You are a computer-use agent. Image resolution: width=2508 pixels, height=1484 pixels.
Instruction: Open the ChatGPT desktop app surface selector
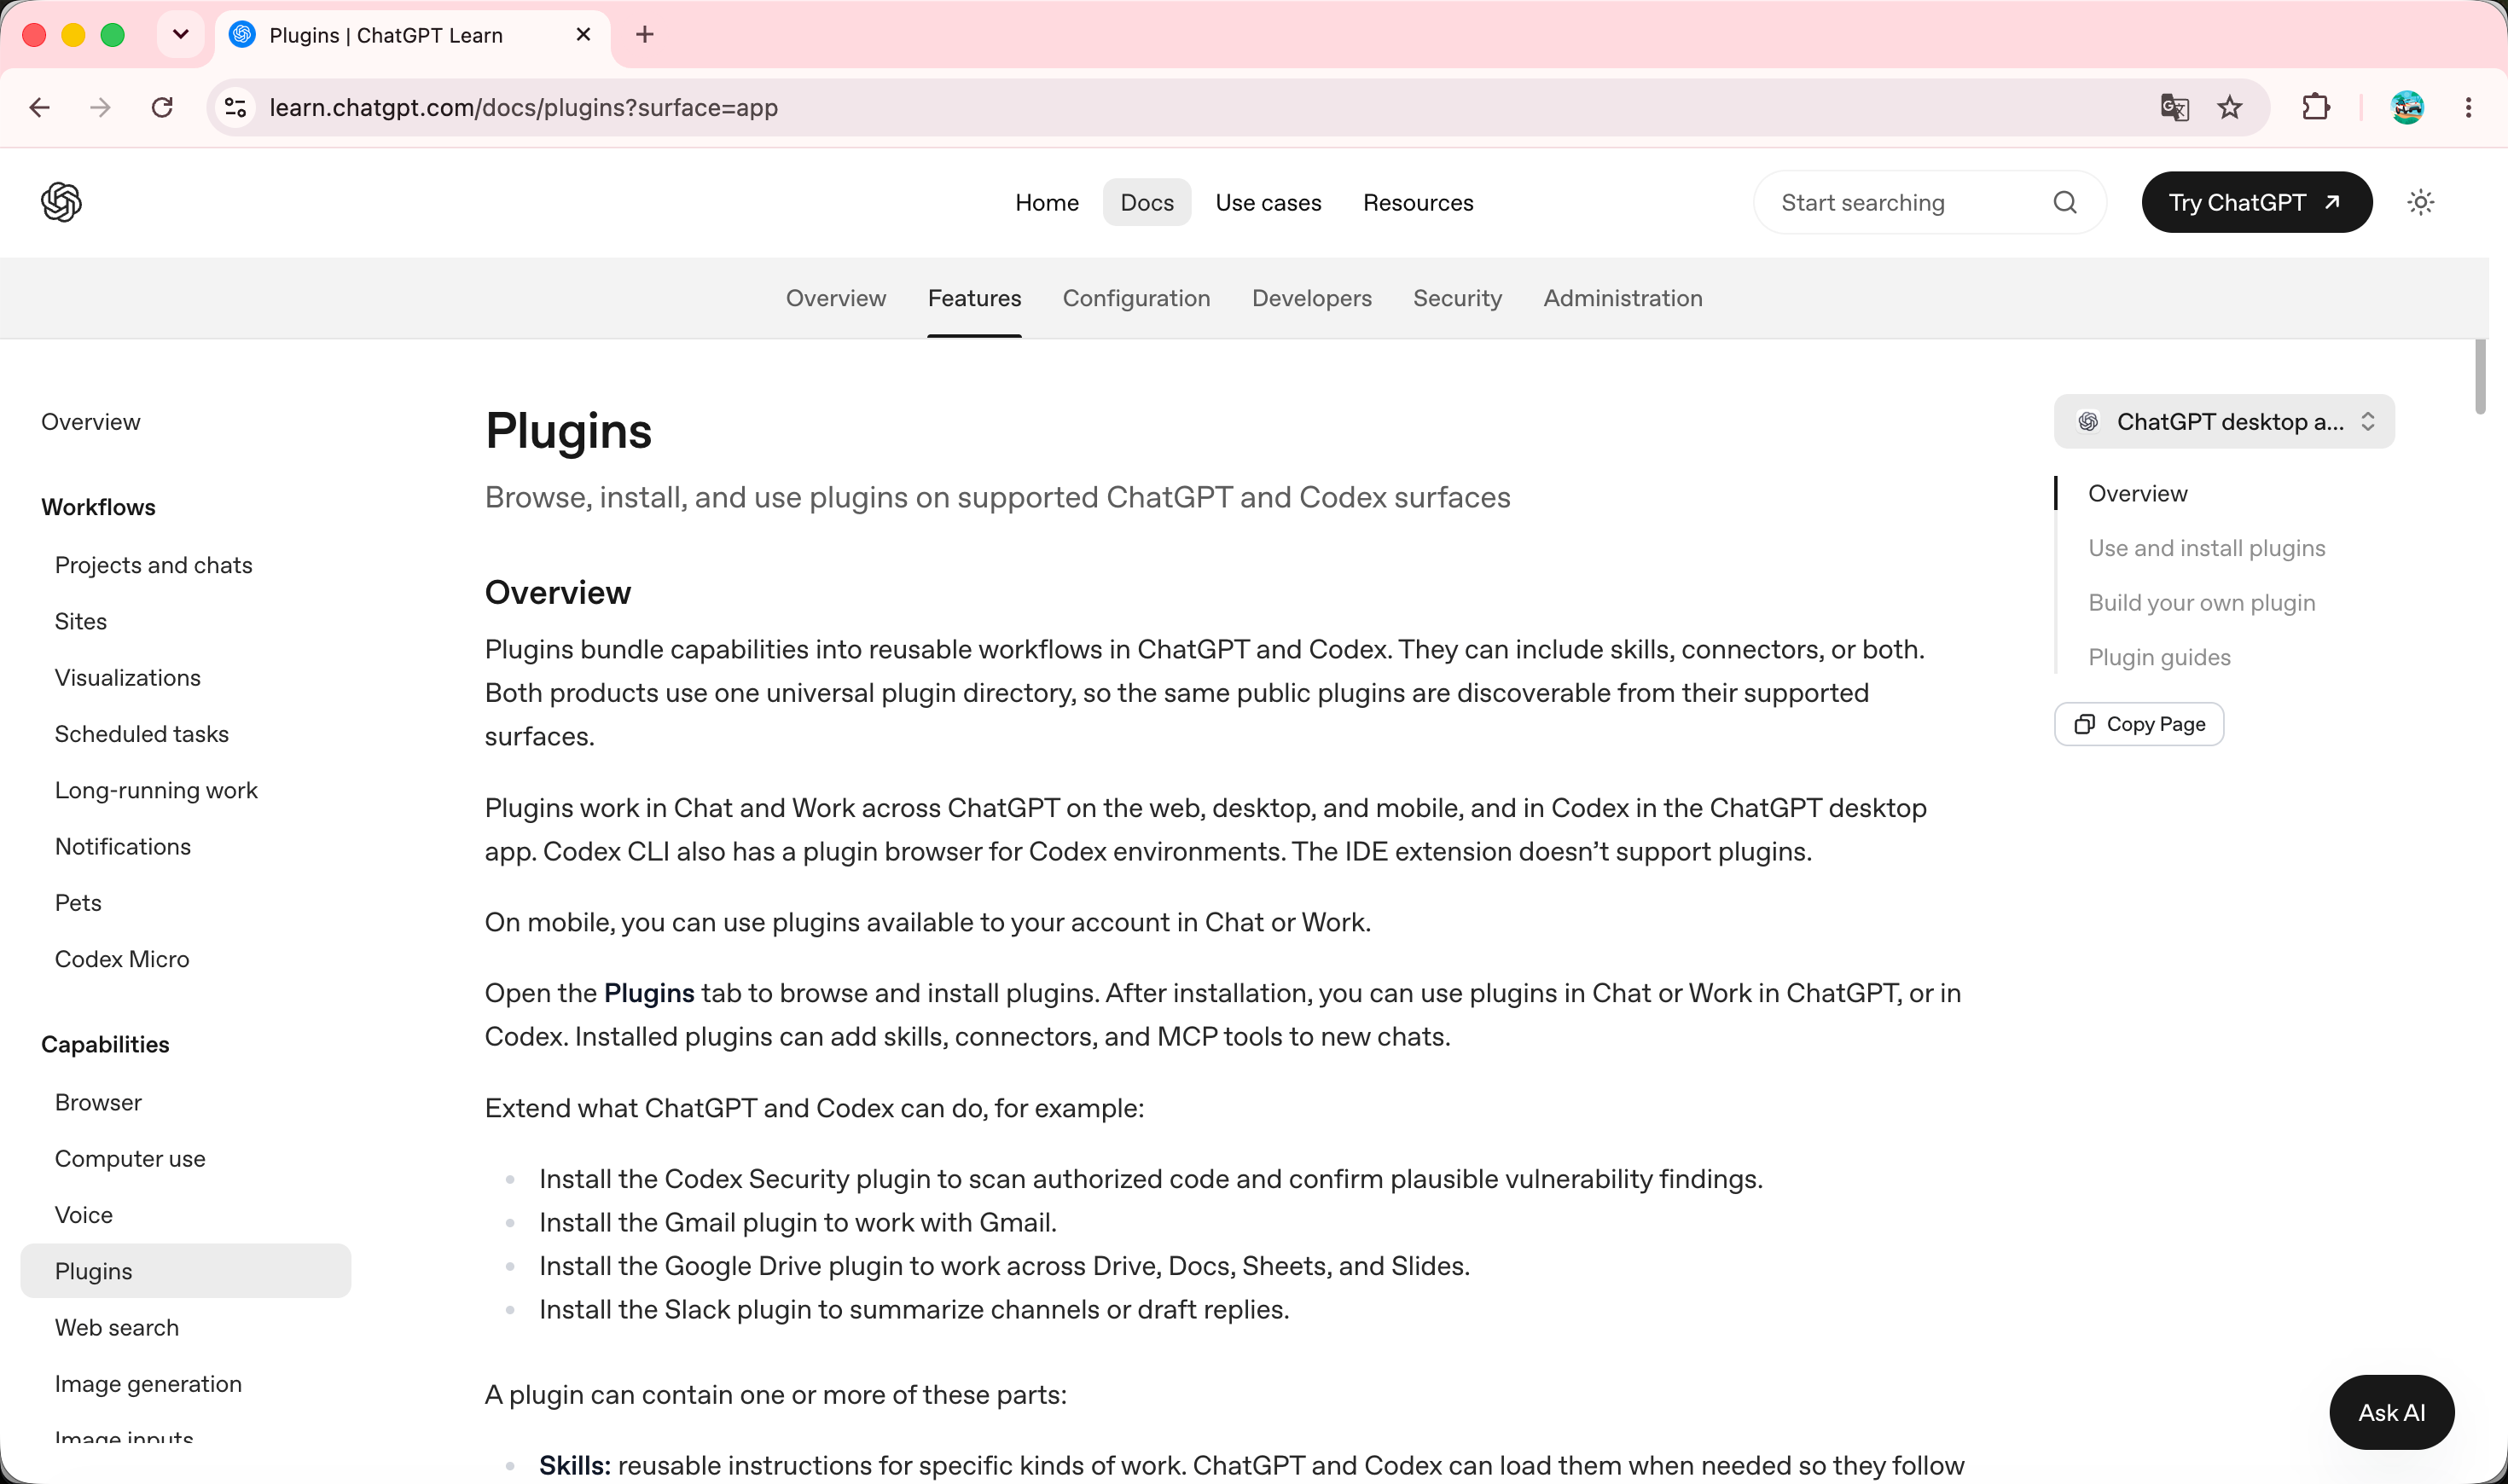[2224, 422]
